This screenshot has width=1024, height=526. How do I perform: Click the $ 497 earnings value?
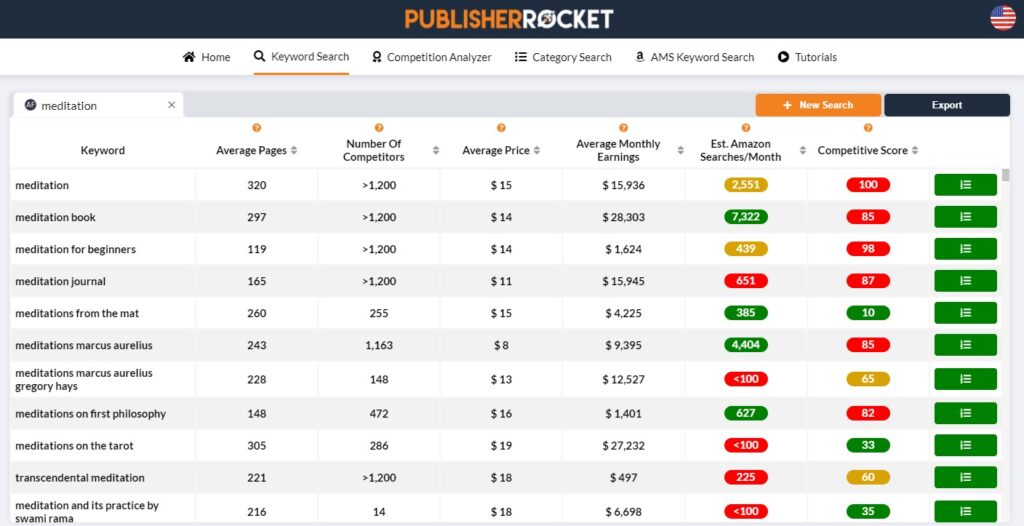point(623,478)
